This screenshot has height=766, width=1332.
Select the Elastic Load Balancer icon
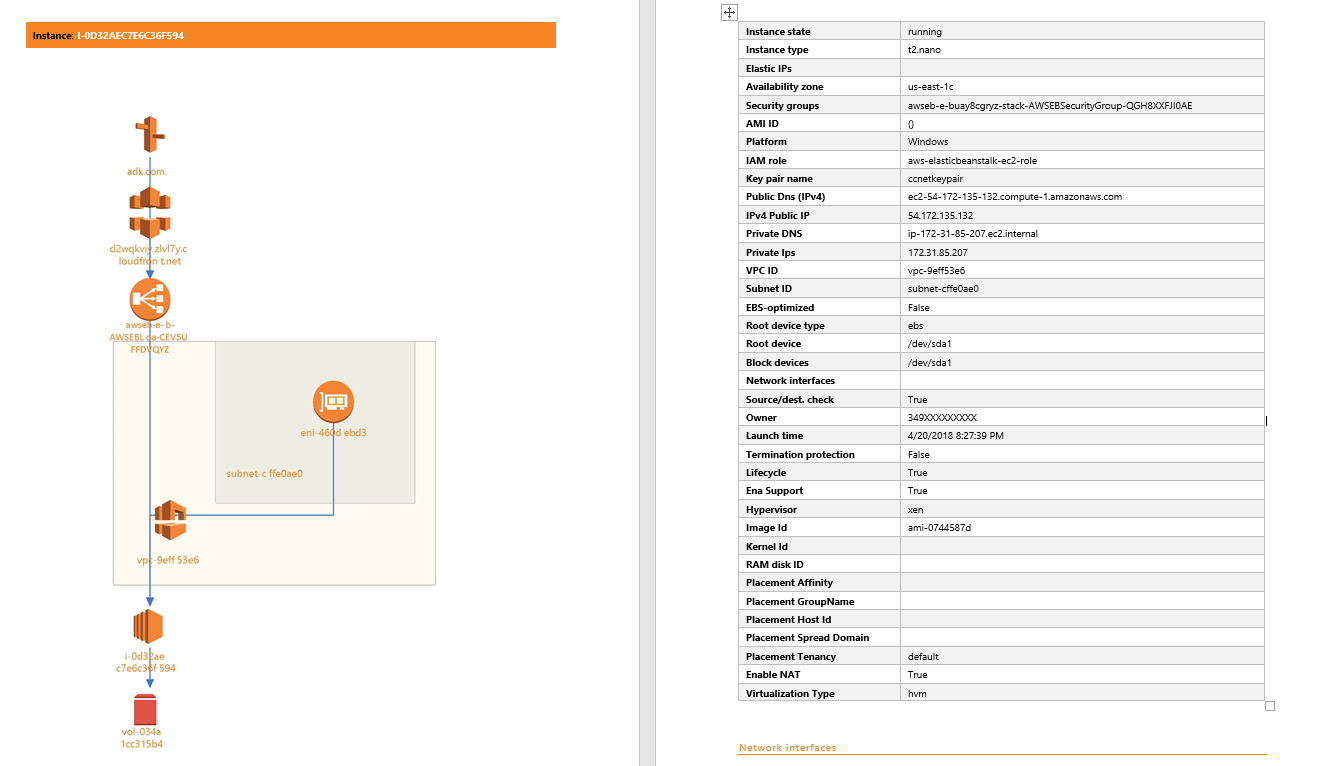click(x=150, y=299)
